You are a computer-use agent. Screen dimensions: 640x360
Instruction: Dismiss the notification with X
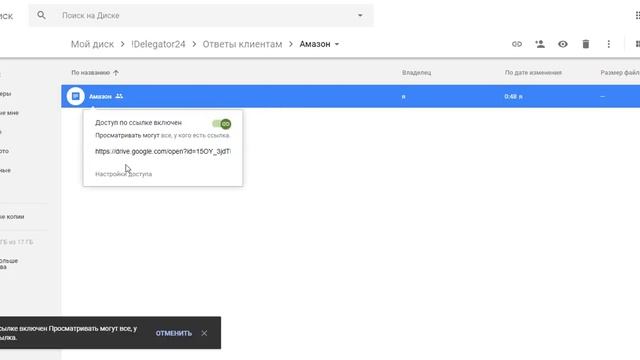click(x=204, y=333)
